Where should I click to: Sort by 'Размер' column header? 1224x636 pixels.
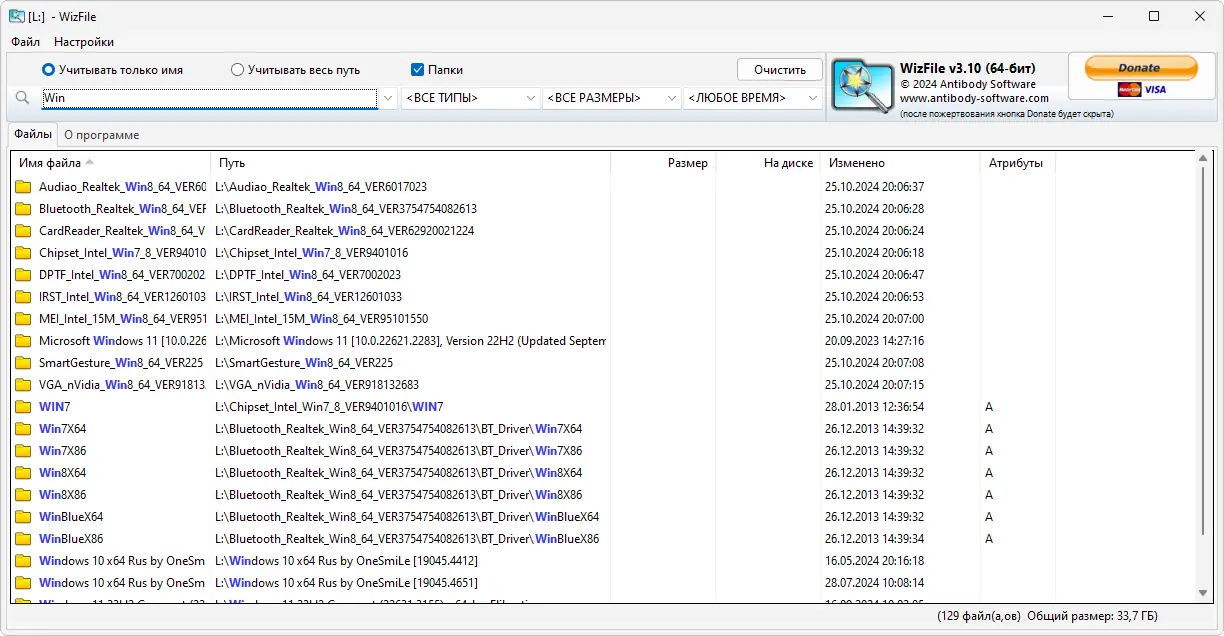pos(663,163)
